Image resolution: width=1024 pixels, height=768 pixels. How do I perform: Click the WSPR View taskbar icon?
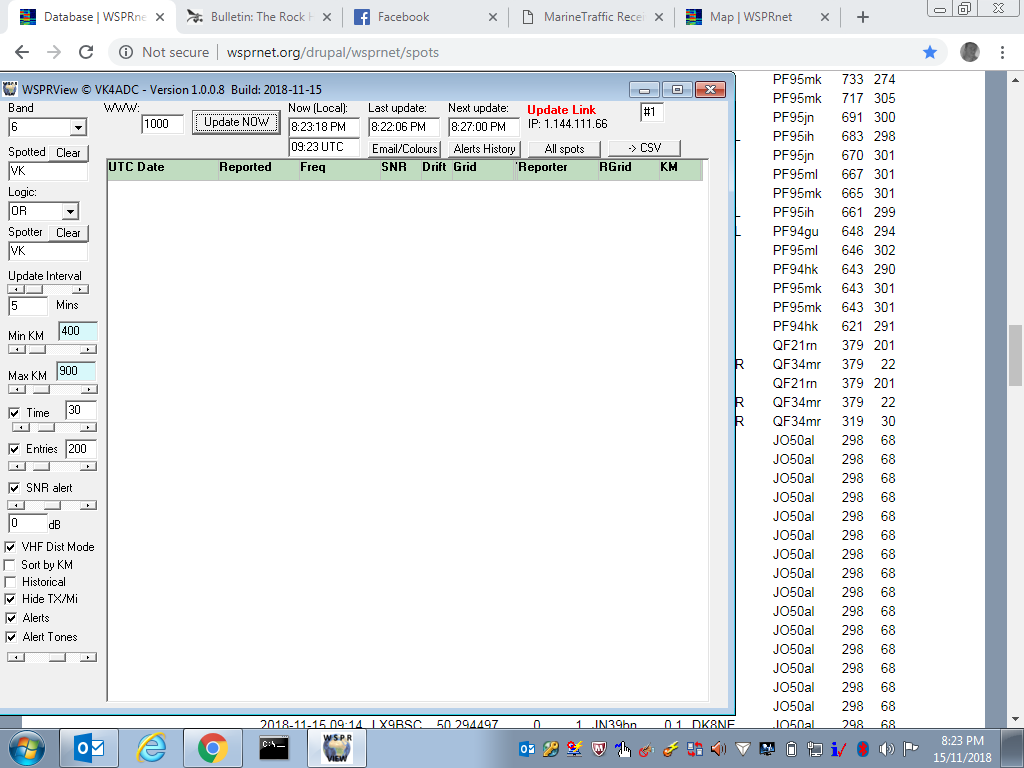click(336, 747)
